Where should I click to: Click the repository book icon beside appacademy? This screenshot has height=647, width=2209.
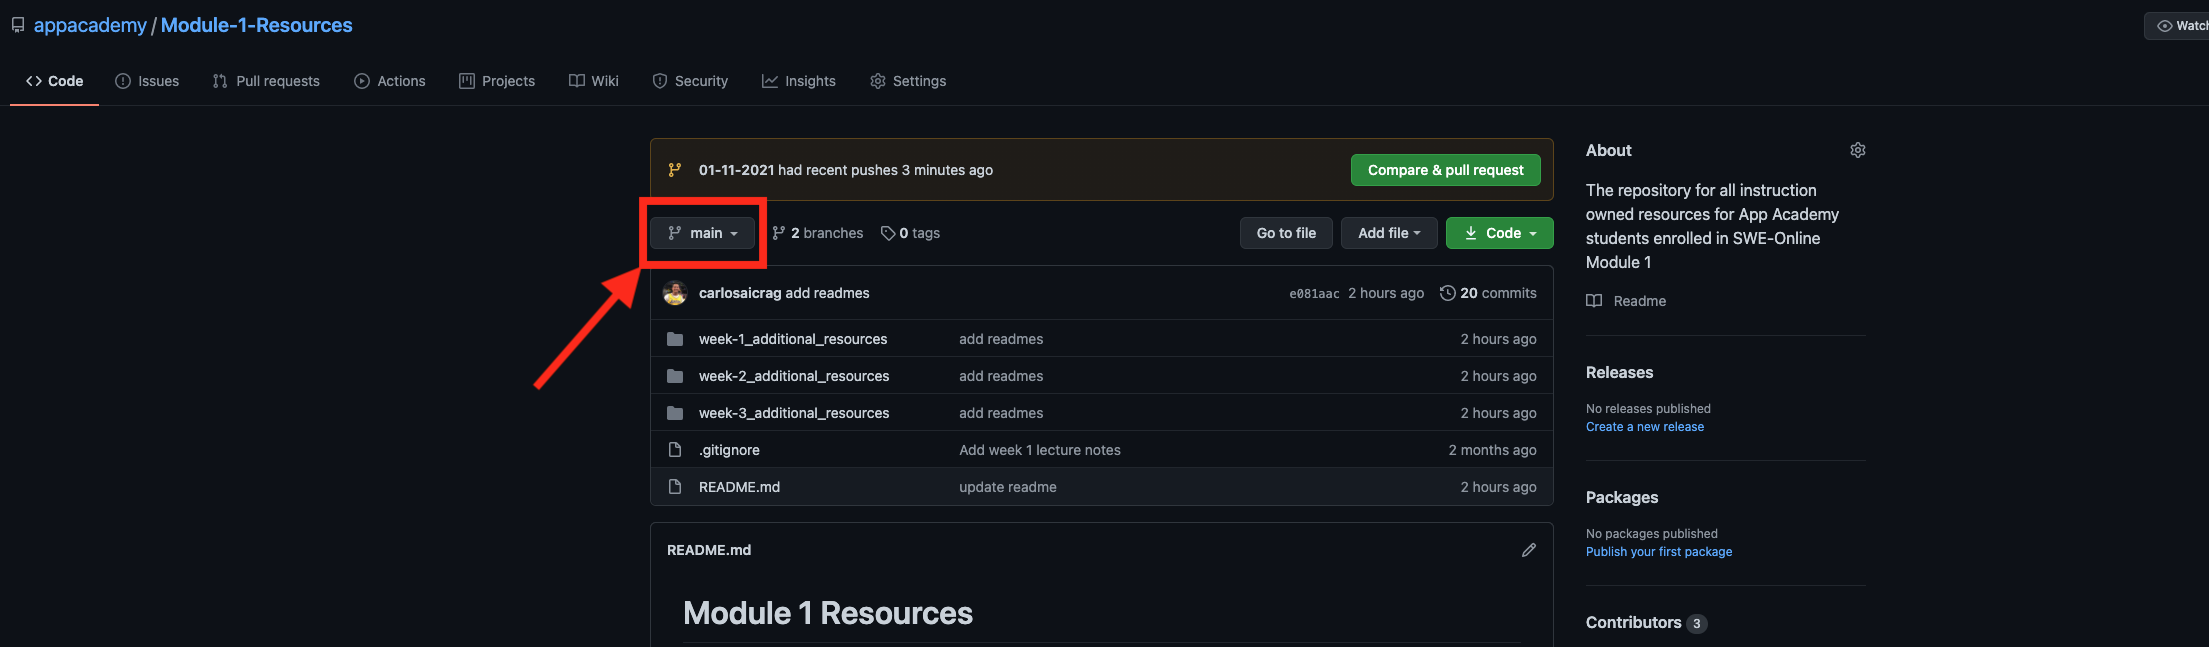coord(18,25)
